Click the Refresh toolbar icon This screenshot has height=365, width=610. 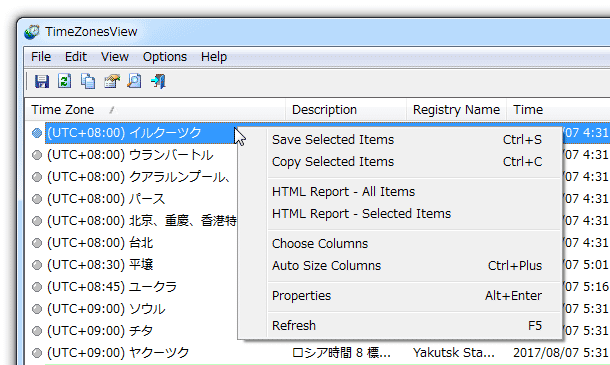pos(65,81)
